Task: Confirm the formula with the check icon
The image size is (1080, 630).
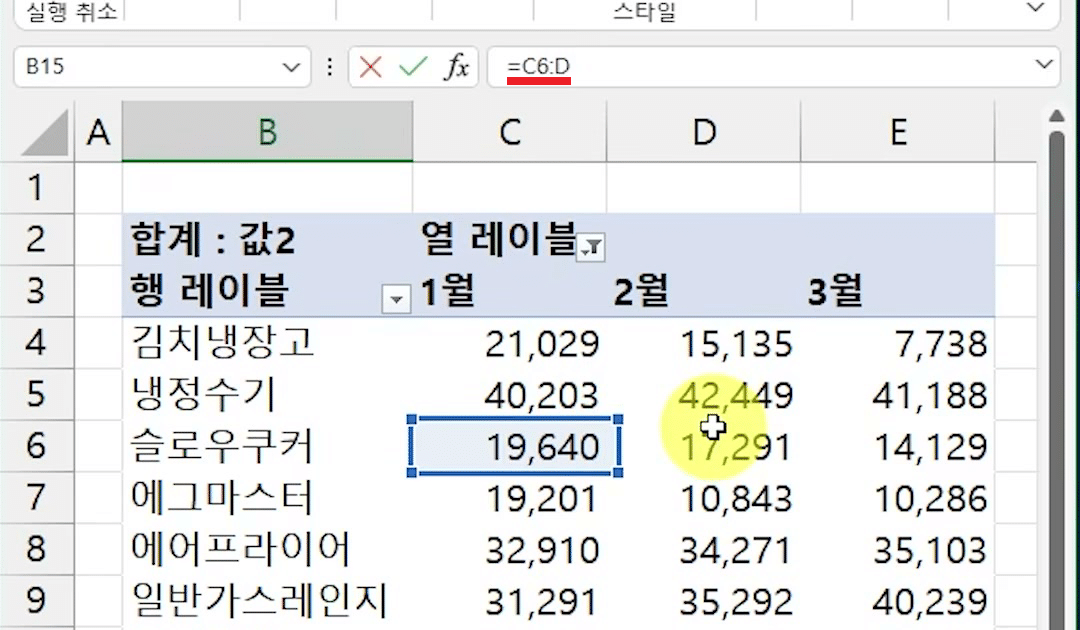Action: pos(413,67)
